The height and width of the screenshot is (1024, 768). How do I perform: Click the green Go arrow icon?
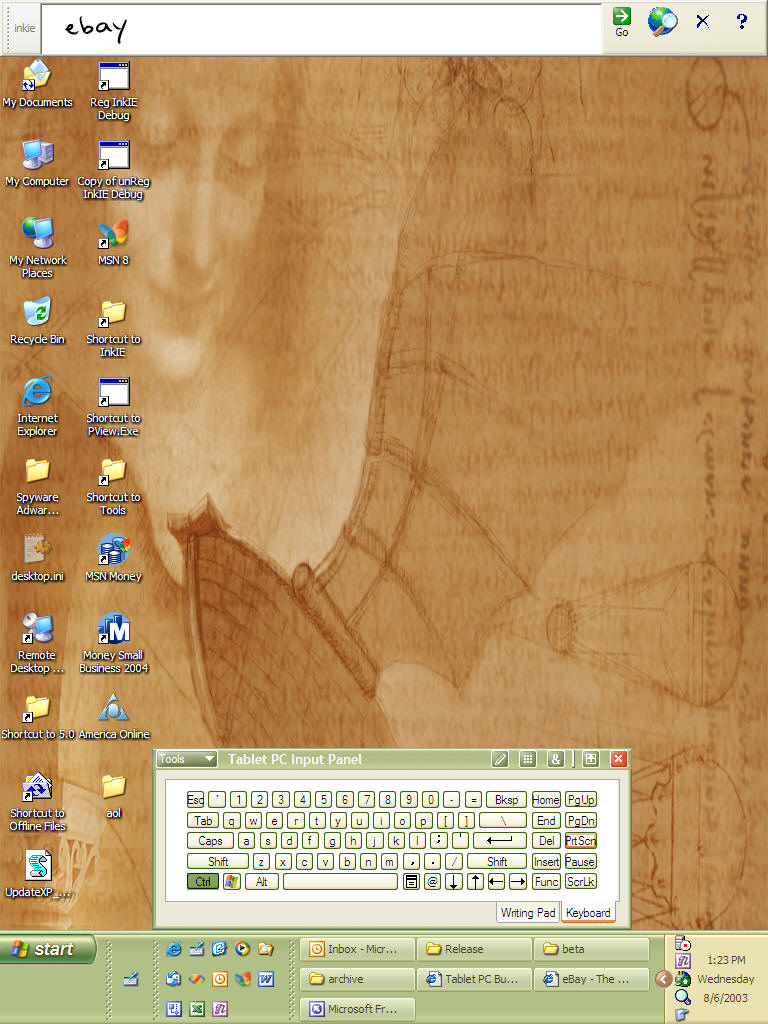pos(621,16)
